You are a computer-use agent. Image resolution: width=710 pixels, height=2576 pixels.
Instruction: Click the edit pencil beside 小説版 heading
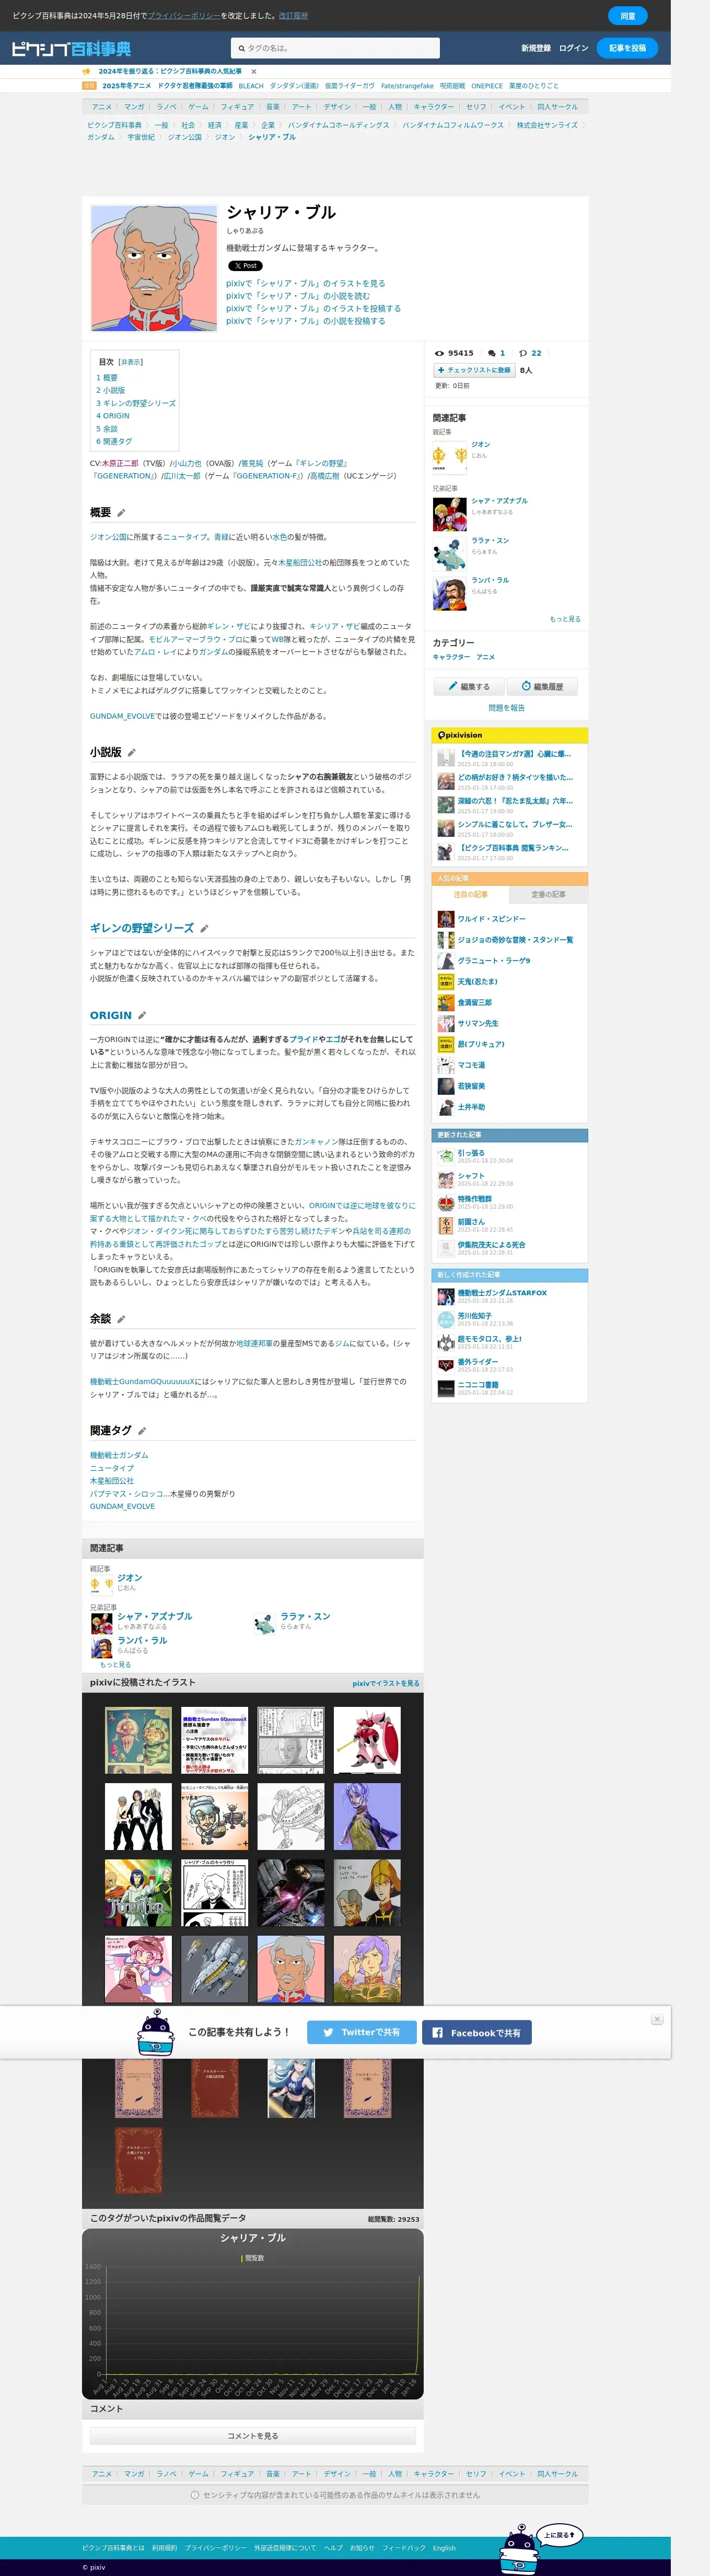click(131, 753)
